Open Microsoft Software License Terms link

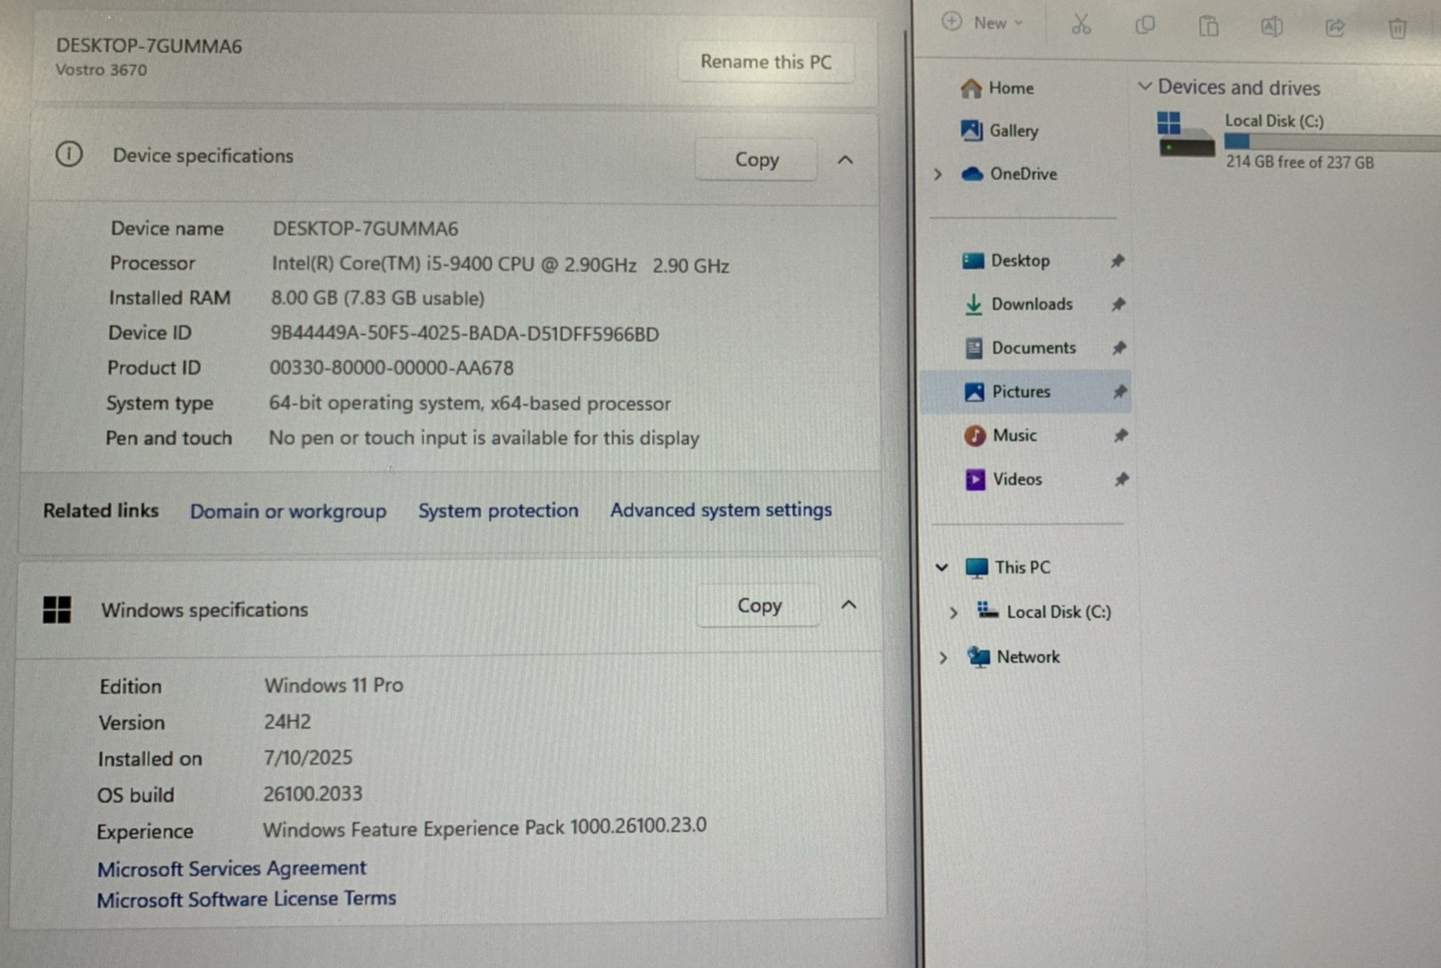[246, 899]
